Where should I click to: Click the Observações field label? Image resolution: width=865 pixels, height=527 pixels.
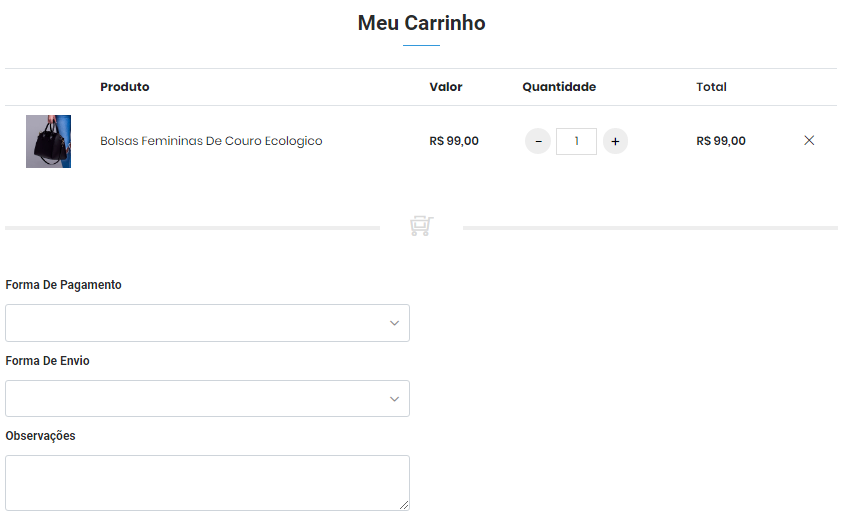[40, 436]
